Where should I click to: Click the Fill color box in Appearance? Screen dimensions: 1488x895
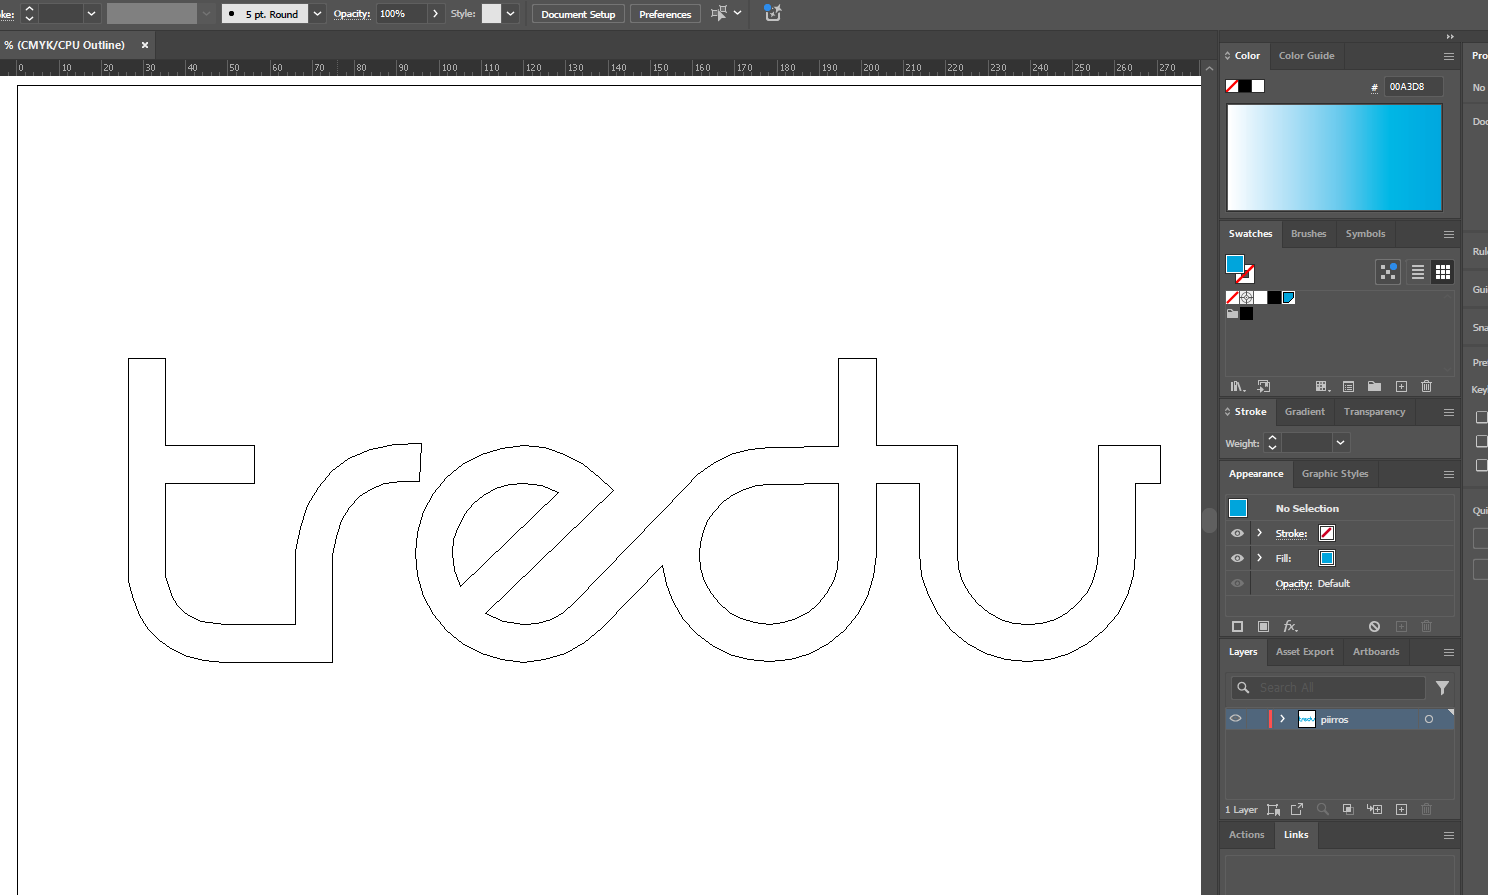click(1327, 558)
